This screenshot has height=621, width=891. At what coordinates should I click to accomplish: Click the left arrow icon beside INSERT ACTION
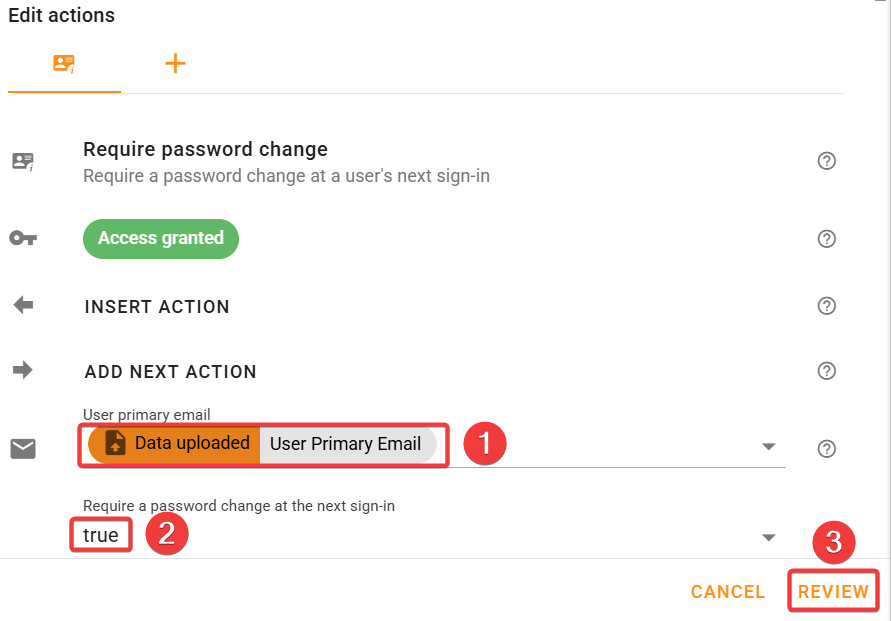(22, 306)
